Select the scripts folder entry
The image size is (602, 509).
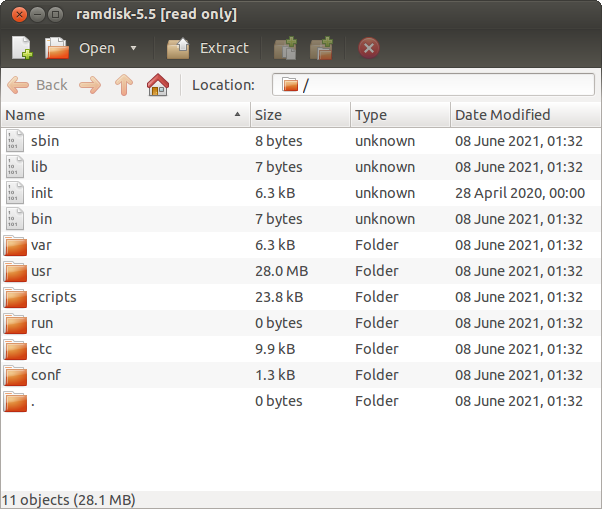[x=53, y=297]
